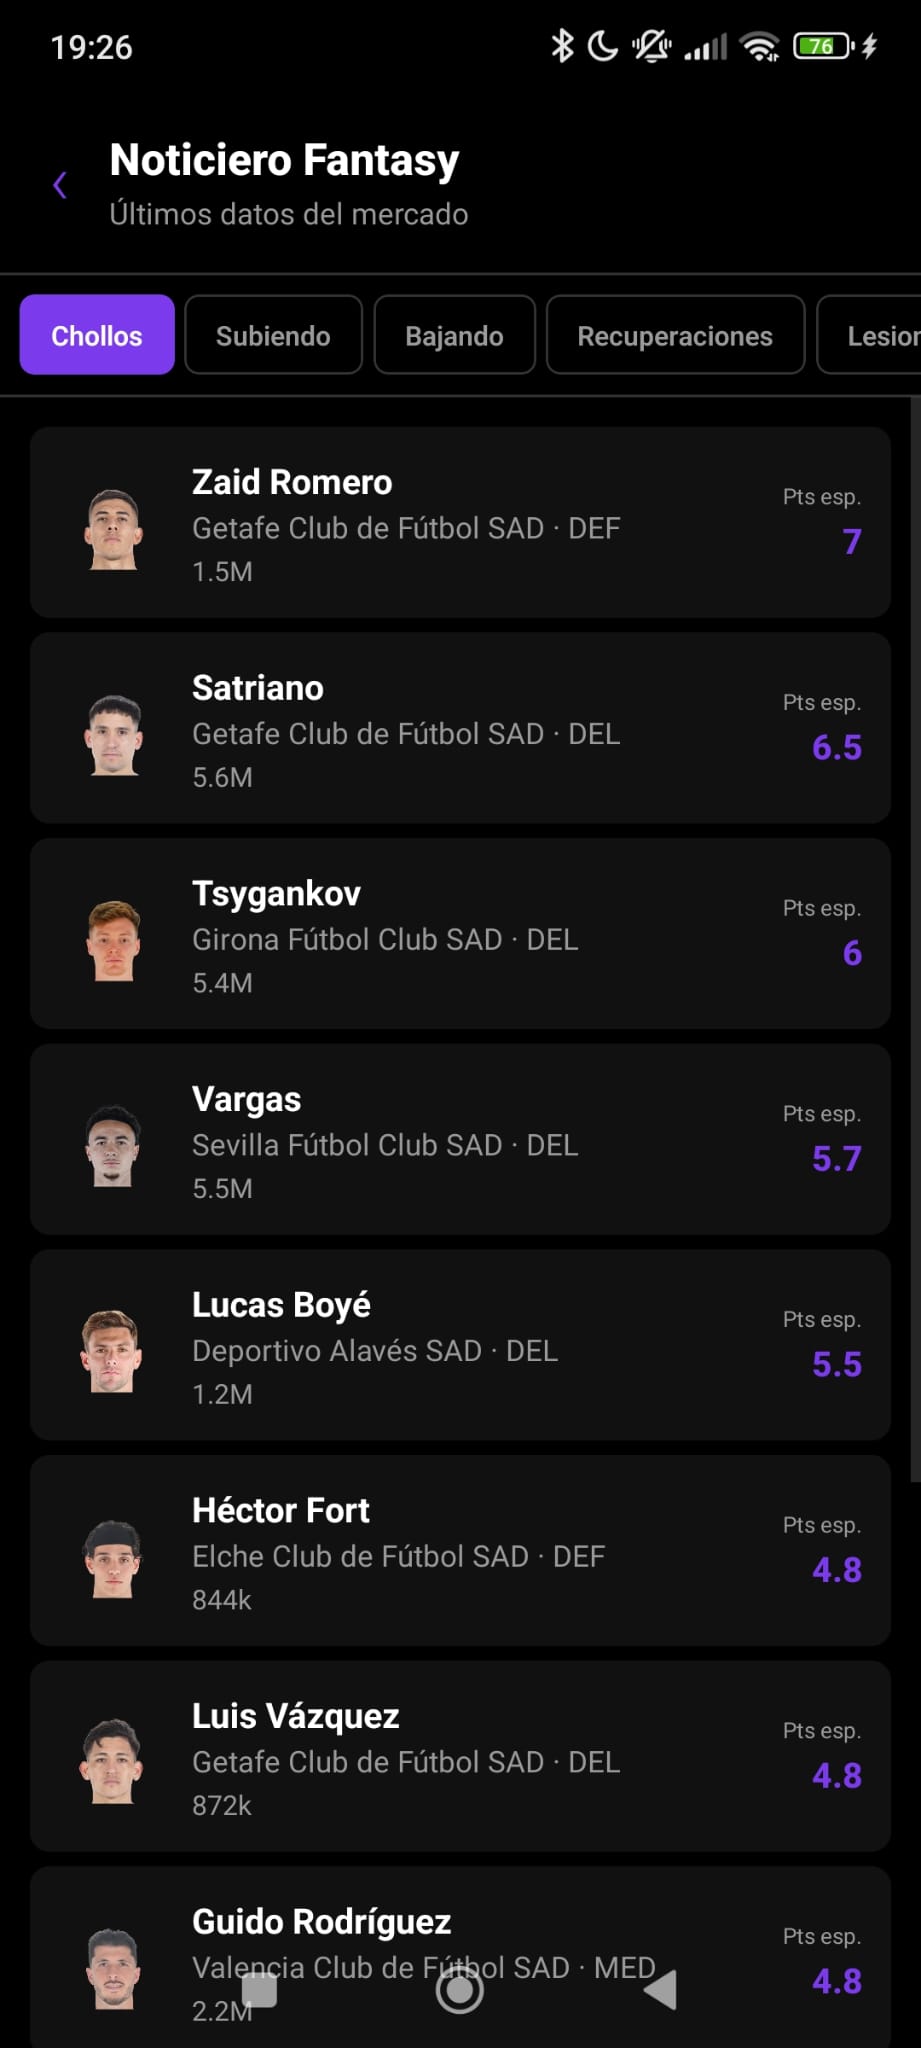Select the Chollos tab

(97, 335)
